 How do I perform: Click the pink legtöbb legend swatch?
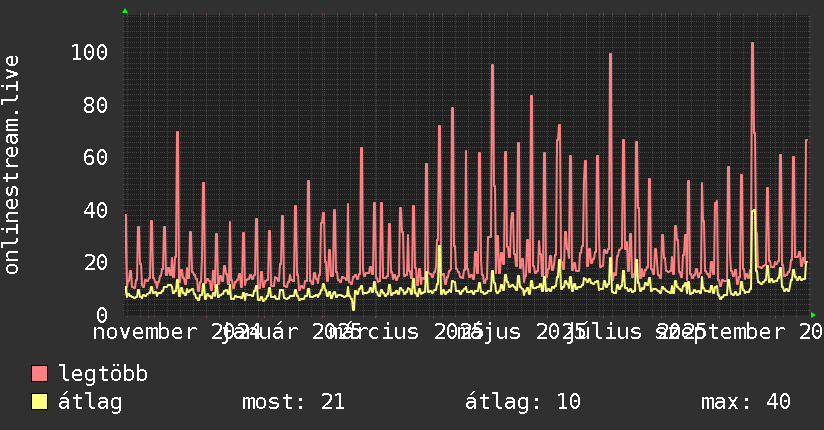pyautogui.click(x=39, y=374)
